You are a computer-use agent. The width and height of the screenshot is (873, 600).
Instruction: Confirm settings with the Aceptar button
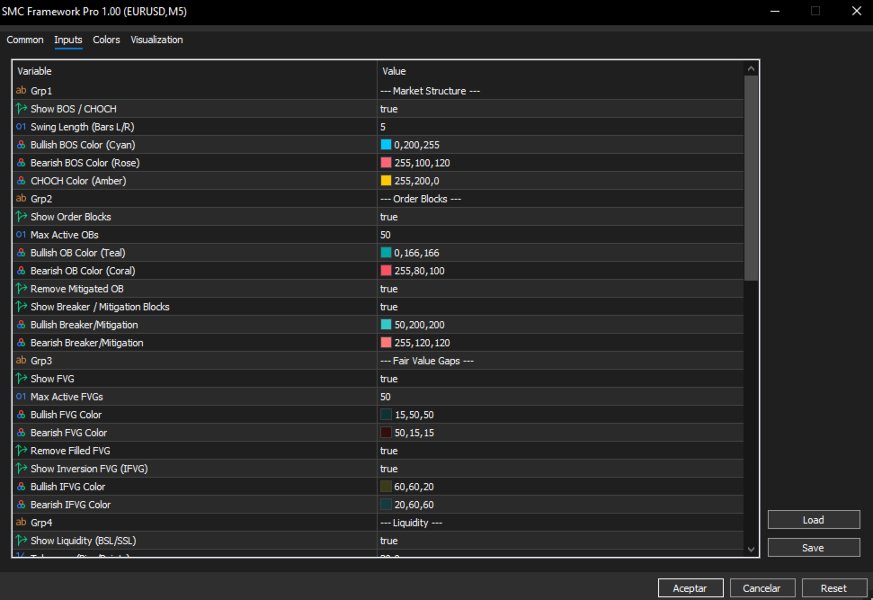point(690,588)
